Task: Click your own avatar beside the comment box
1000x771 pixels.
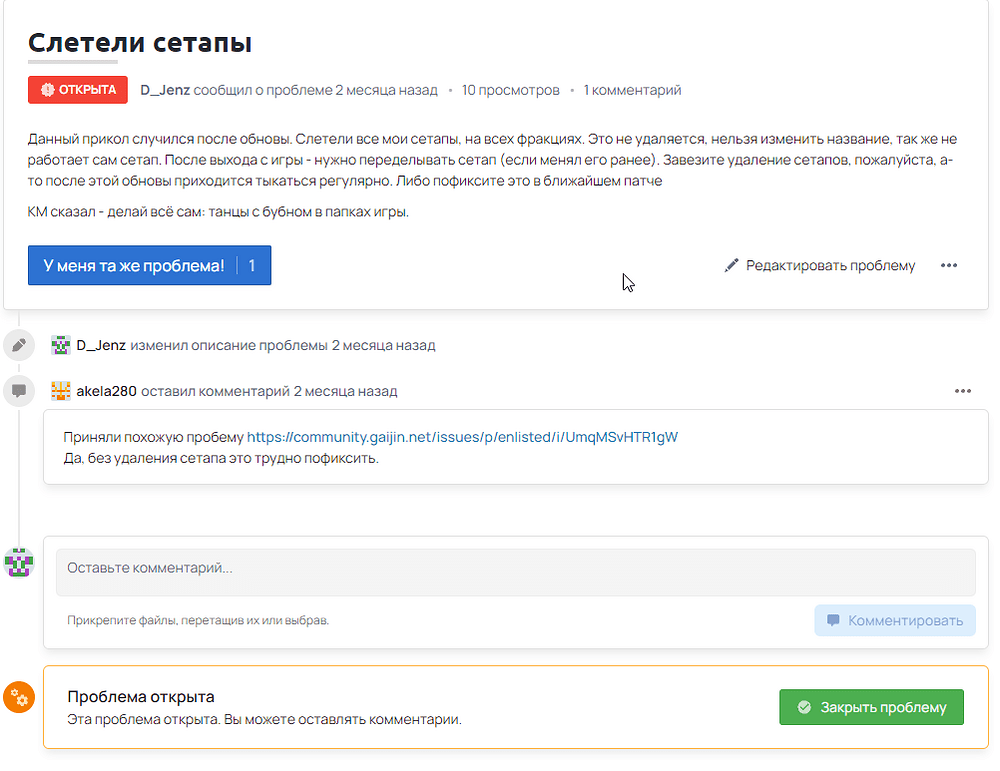Action: tap(20, 563)
